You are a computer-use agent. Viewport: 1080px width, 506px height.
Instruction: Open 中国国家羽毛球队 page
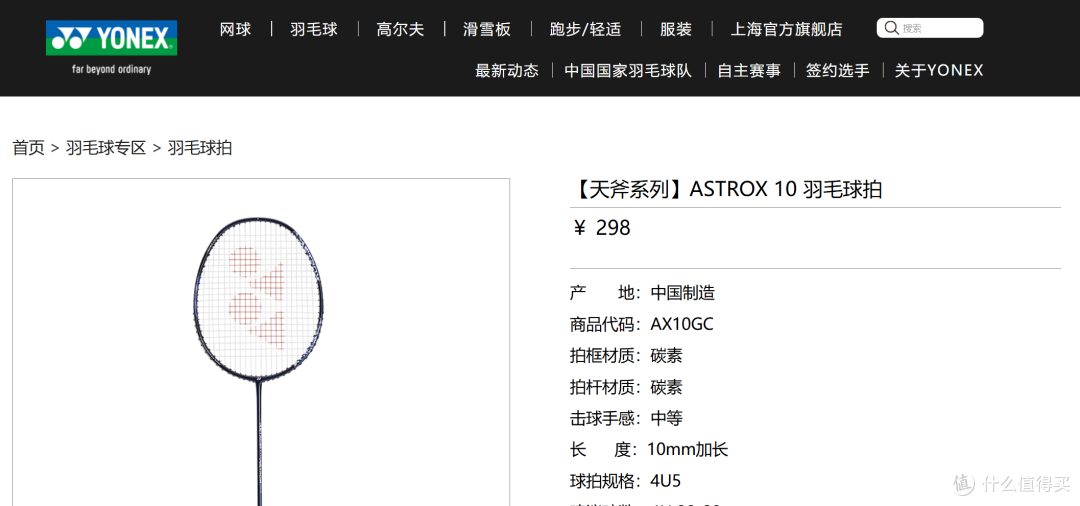[628, 70]
